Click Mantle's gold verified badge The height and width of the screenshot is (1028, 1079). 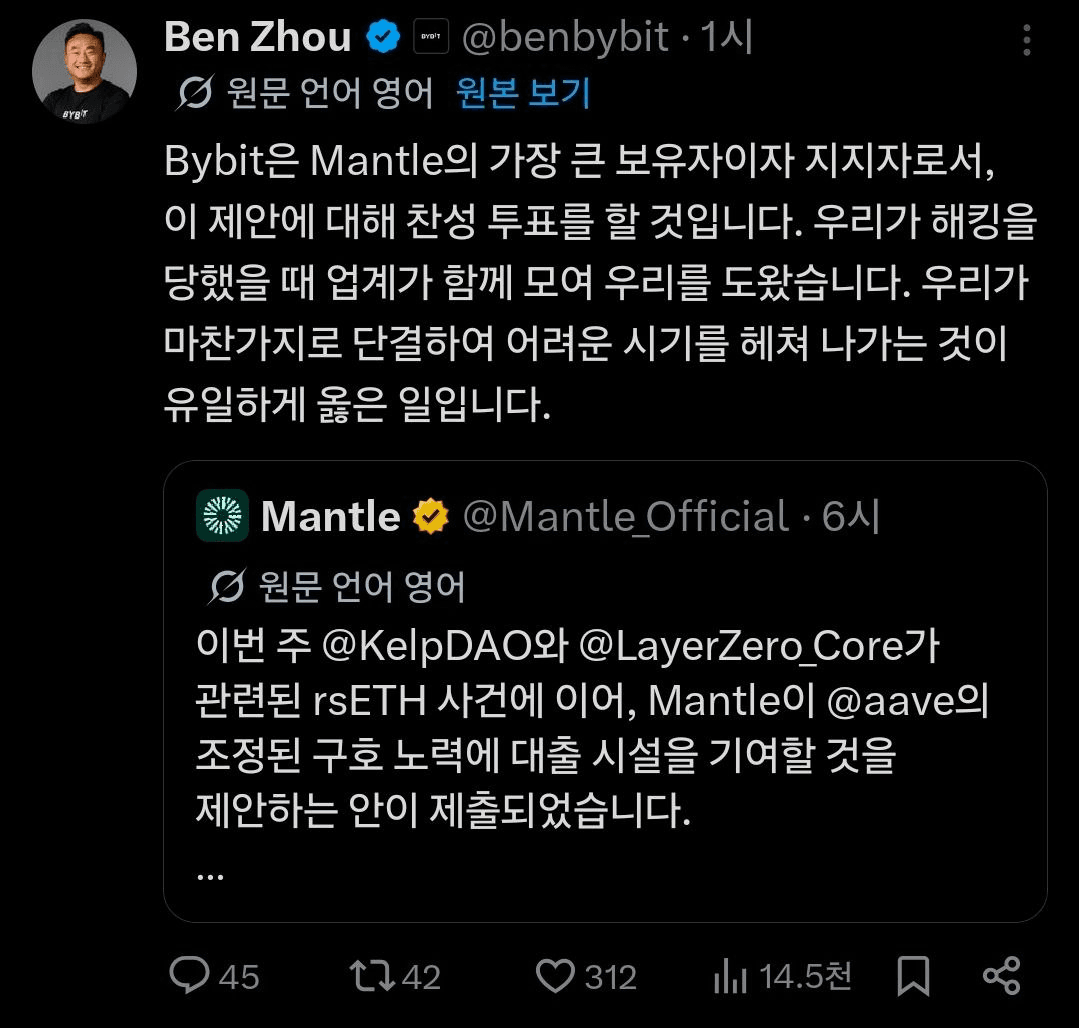(431, 517)
